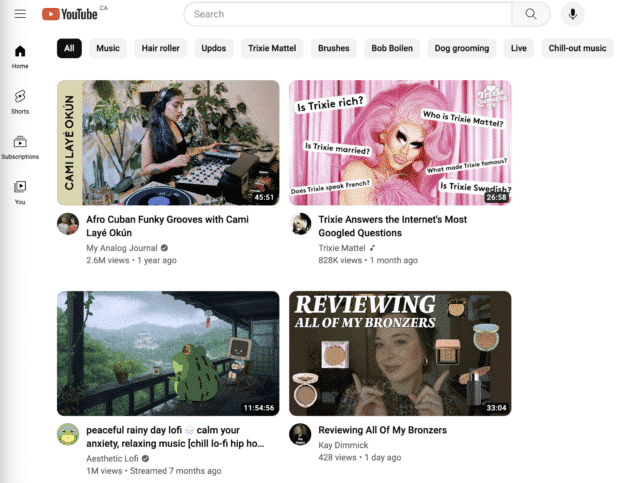The height and width of the screenshot is (483, 620).
Task: Select the Updos filter chip
Action: [x=214, y=48]
